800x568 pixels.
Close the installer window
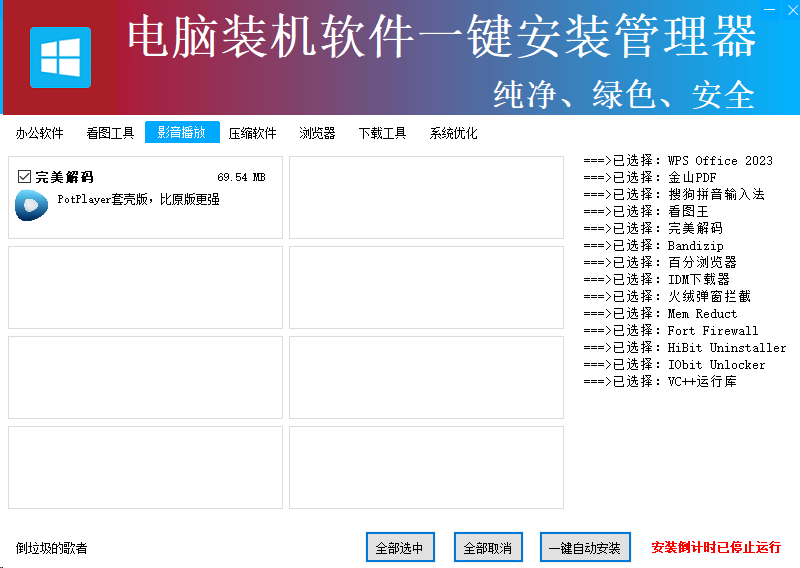(792, 9)
